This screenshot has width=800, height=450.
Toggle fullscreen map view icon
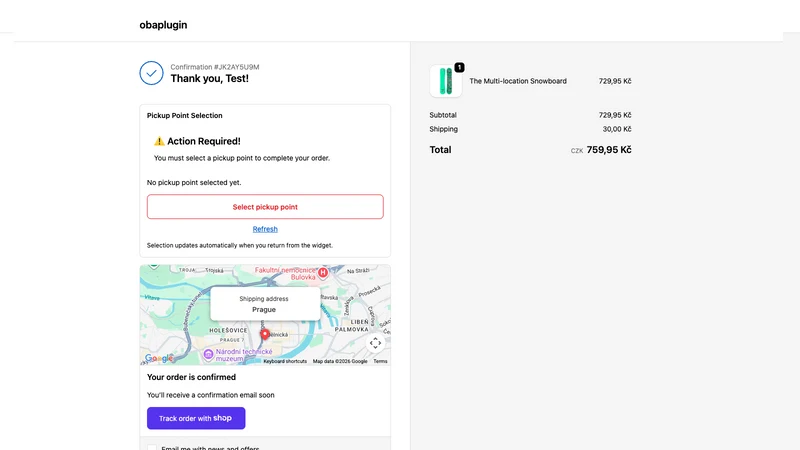(376, 343)
